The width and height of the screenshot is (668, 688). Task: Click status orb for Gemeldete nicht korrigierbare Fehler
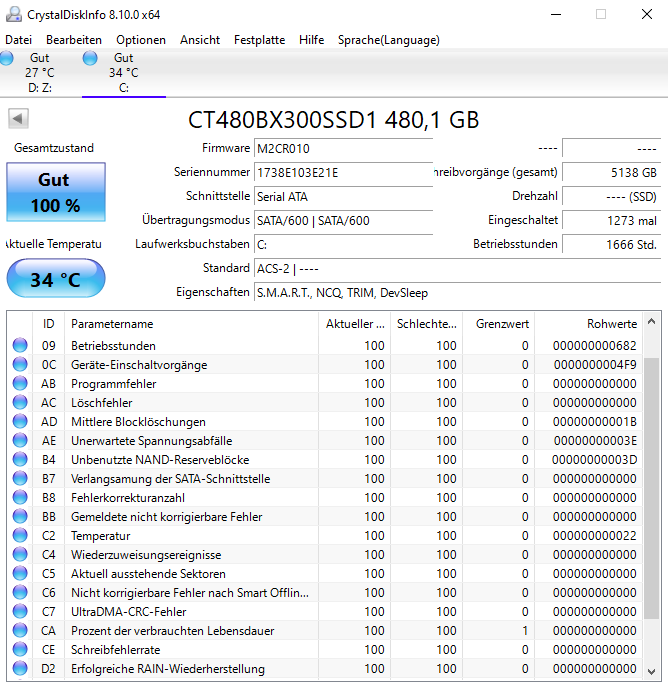tap(20, 516)
